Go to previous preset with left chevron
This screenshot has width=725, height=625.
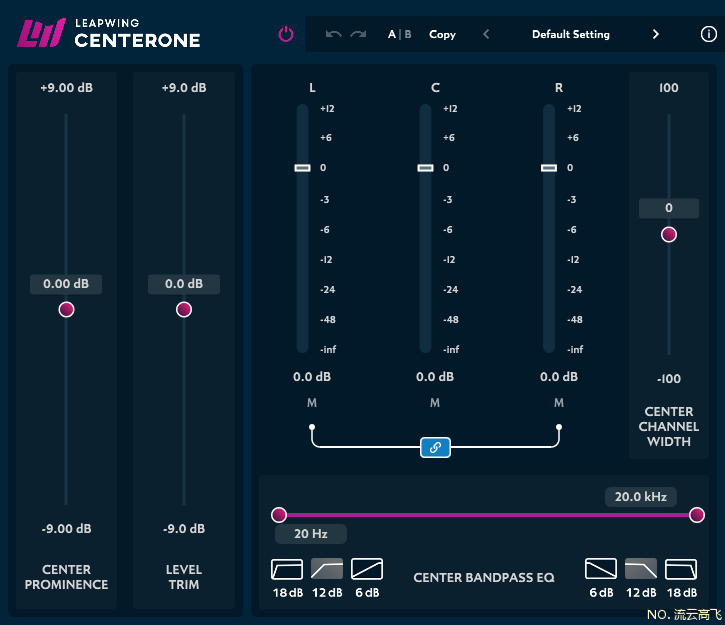[x=486, y=34]
